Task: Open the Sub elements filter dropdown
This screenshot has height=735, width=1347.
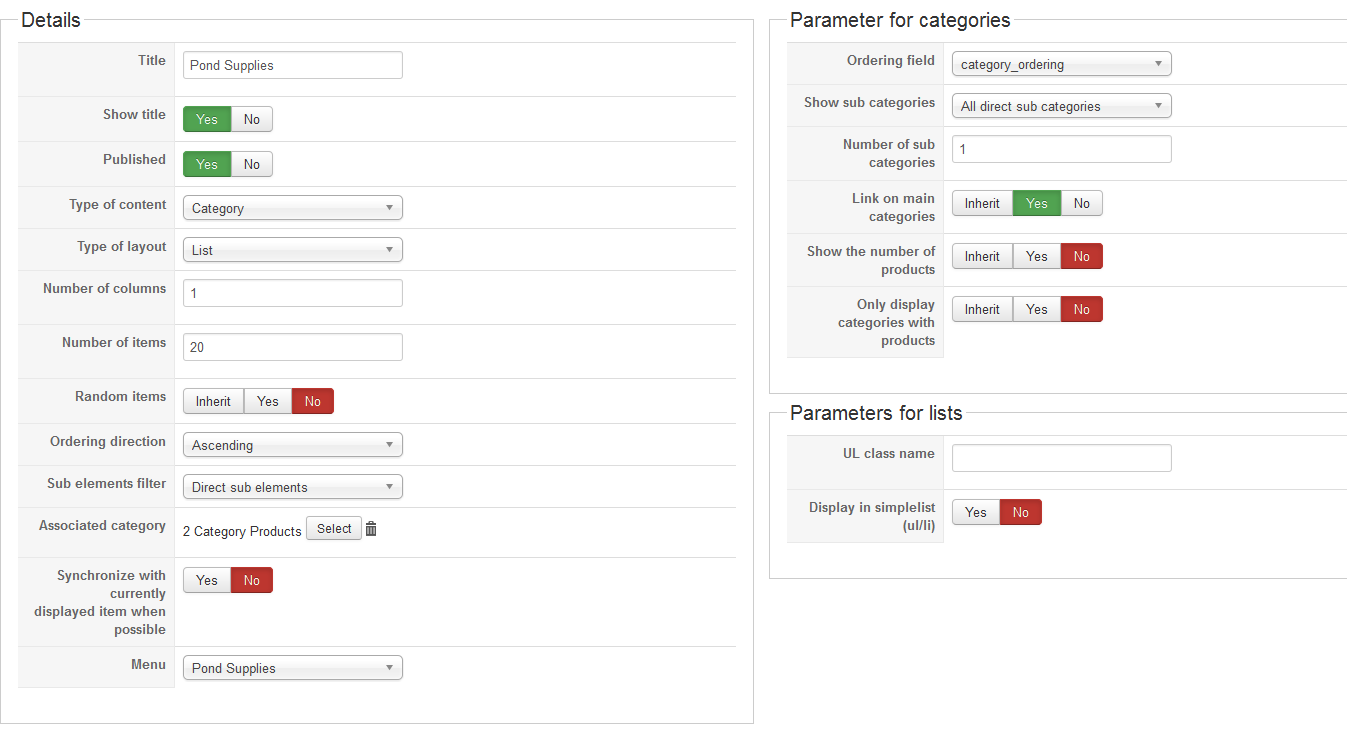Action: [292, 487]
